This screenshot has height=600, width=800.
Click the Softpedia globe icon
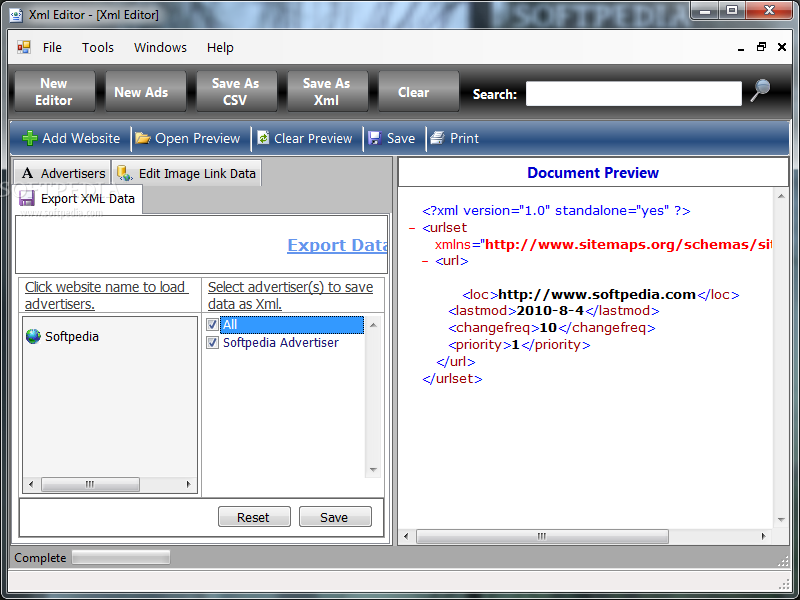pyautogui.click(x=33, y=336)
